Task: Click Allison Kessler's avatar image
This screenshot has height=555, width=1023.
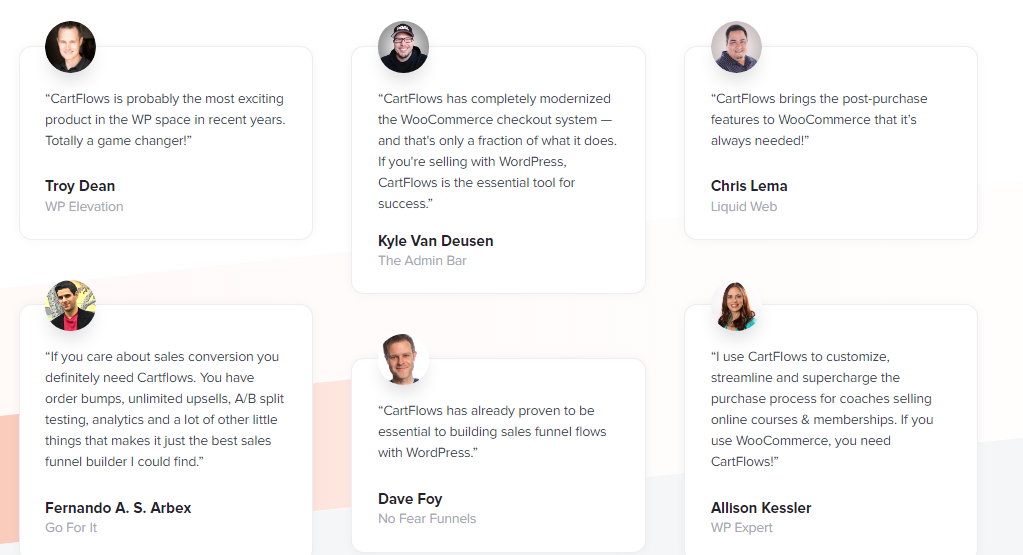Action: 736,305
